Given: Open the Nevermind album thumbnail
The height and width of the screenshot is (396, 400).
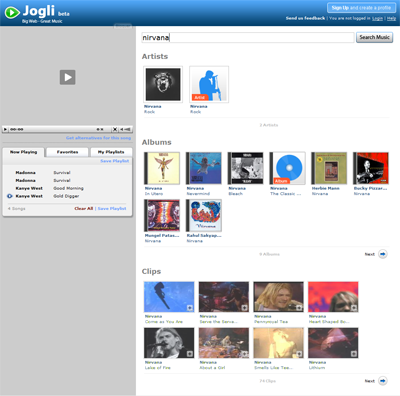Looking at the screenshot, I should [x=204, y=168].
